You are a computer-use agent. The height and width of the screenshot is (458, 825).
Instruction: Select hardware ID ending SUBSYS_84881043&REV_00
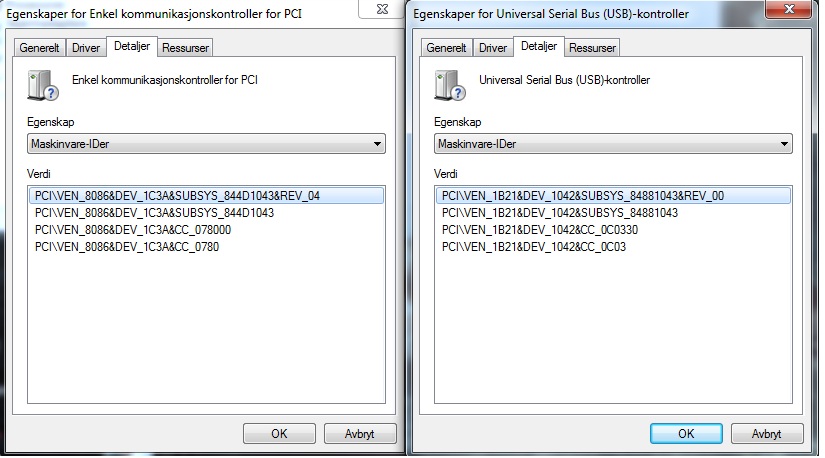pos(613,196)
